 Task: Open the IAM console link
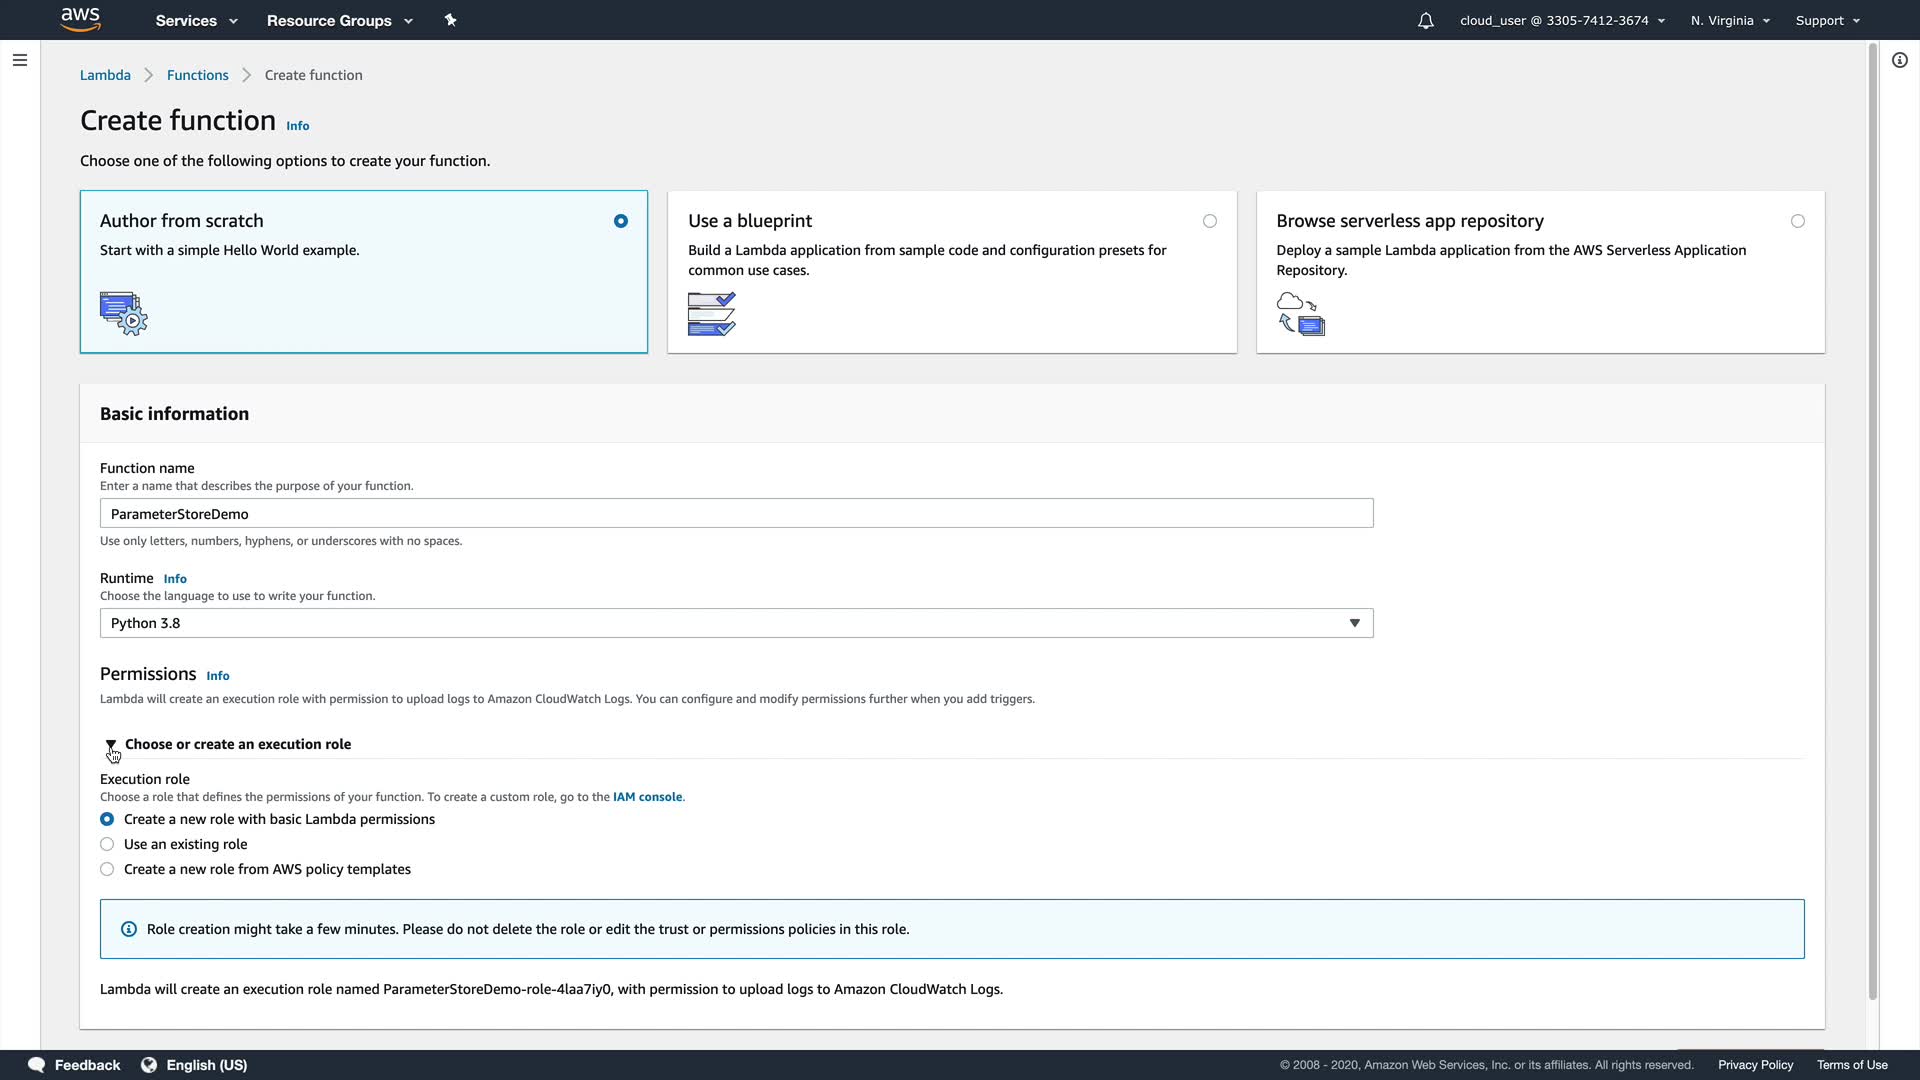coord(647,797)
